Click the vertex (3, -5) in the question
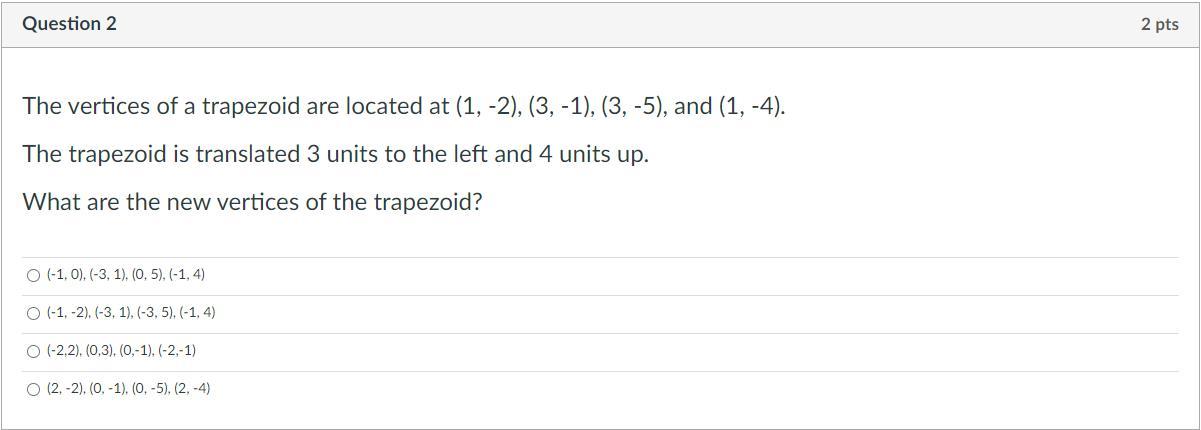1201x430 pixels. pyautogui.click(x=634, y=107)
